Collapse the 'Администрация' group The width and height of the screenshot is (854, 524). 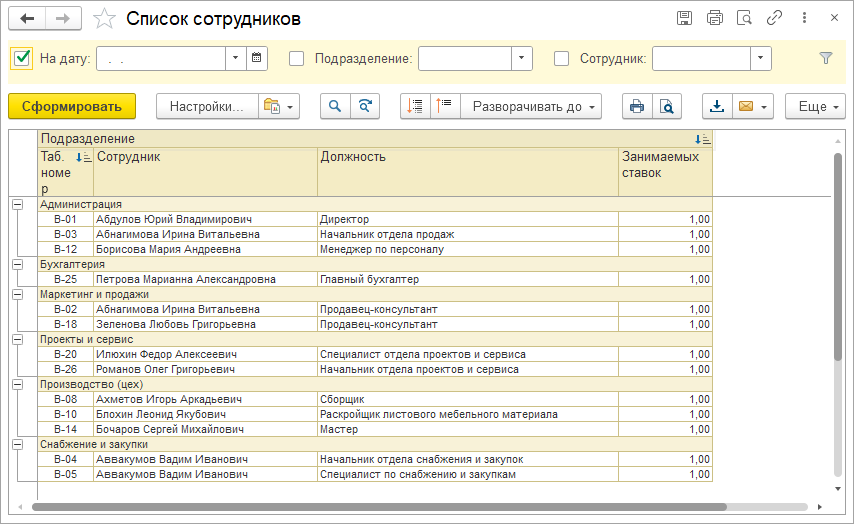17,204
